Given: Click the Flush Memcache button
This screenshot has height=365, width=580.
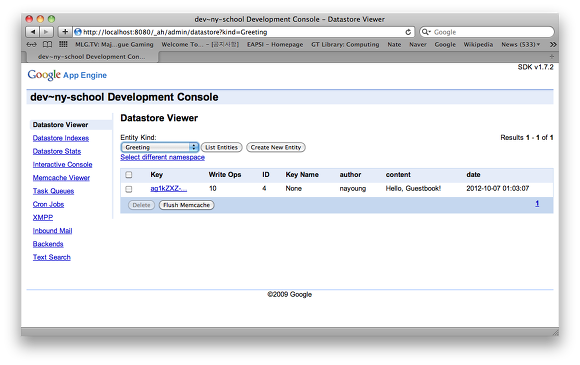Looking at the screenshot, I should [x=186, y=205].
